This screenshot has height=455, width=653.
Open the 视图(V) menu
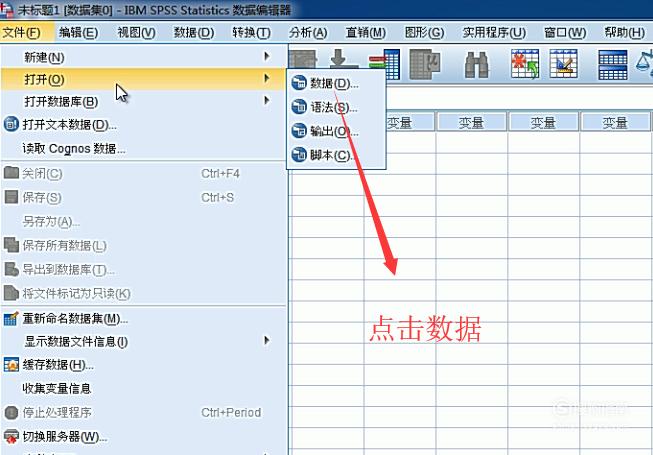pos(137,32)
